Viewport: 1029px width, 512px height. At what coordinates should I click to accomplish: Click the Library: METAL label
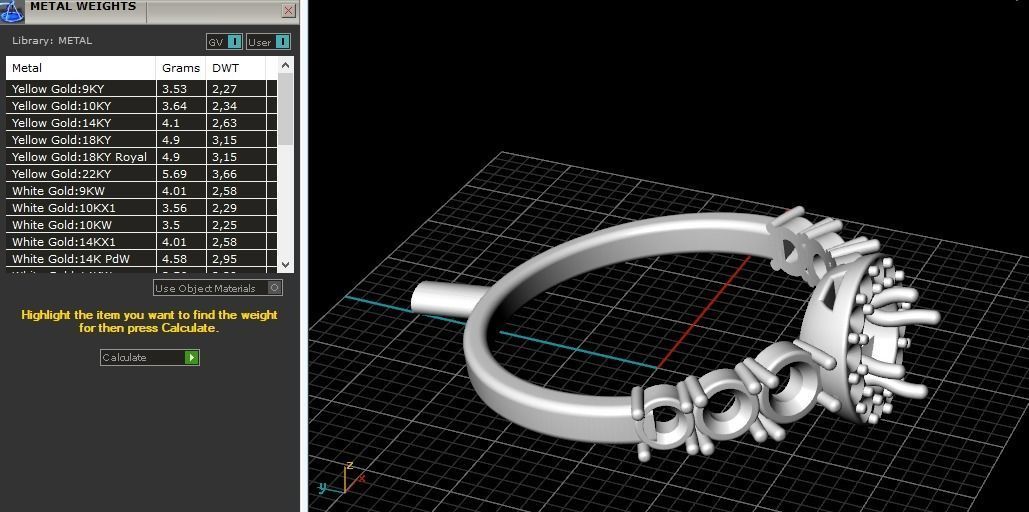tap(52, 41)
